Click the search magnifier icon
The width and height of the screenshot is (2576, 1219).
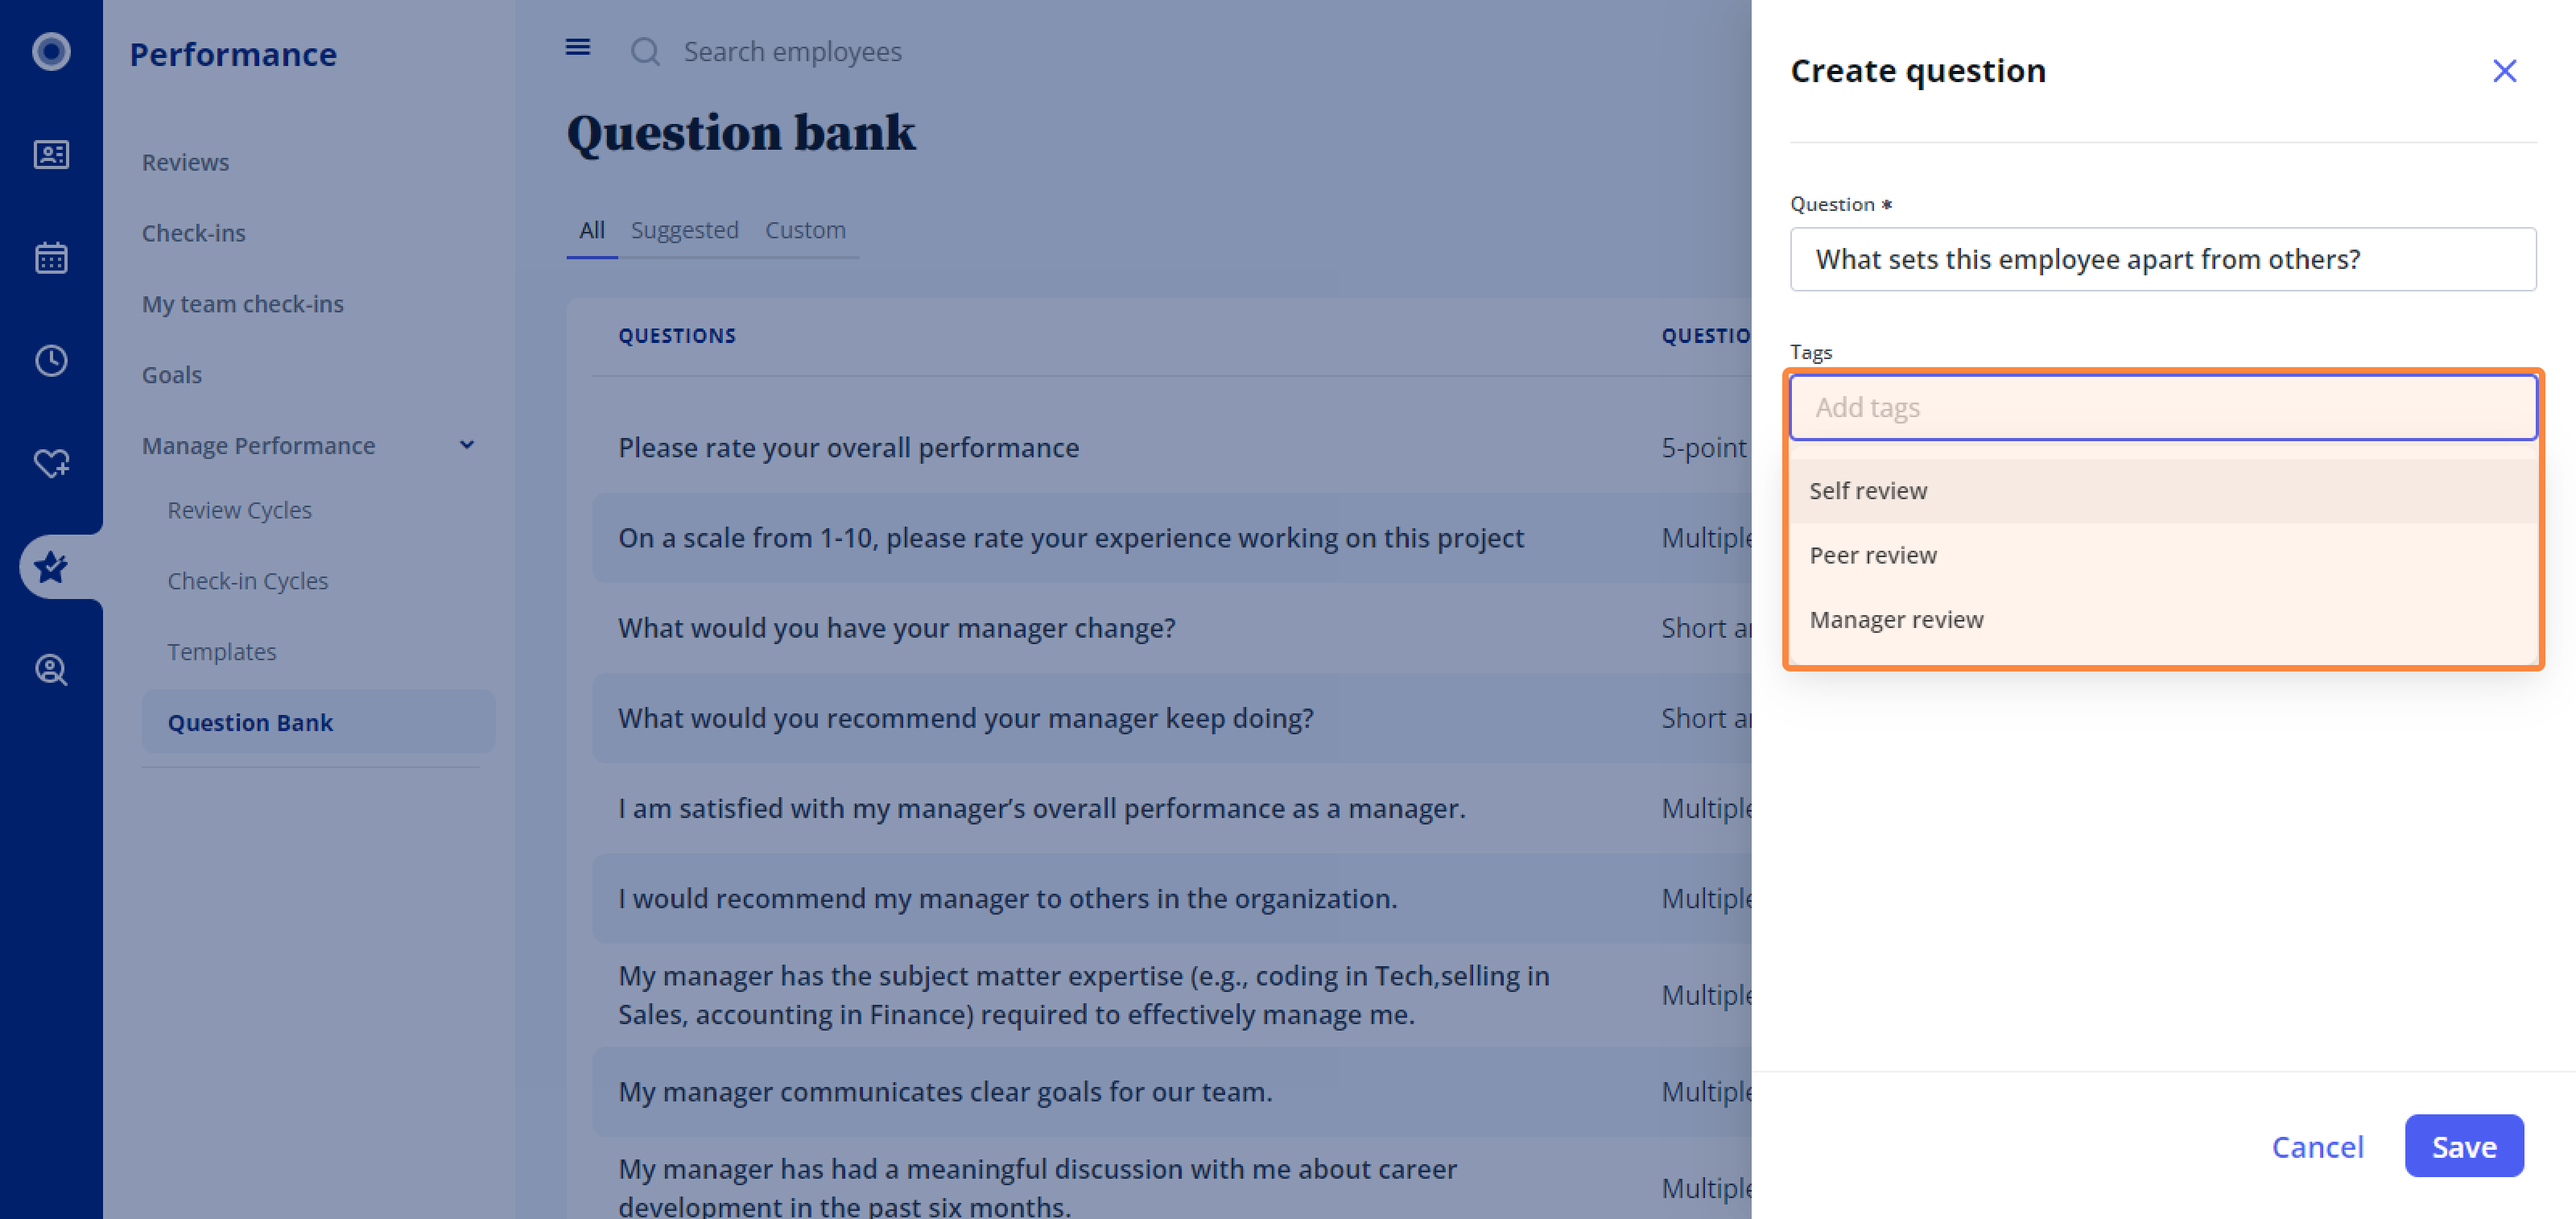[645, 51]
